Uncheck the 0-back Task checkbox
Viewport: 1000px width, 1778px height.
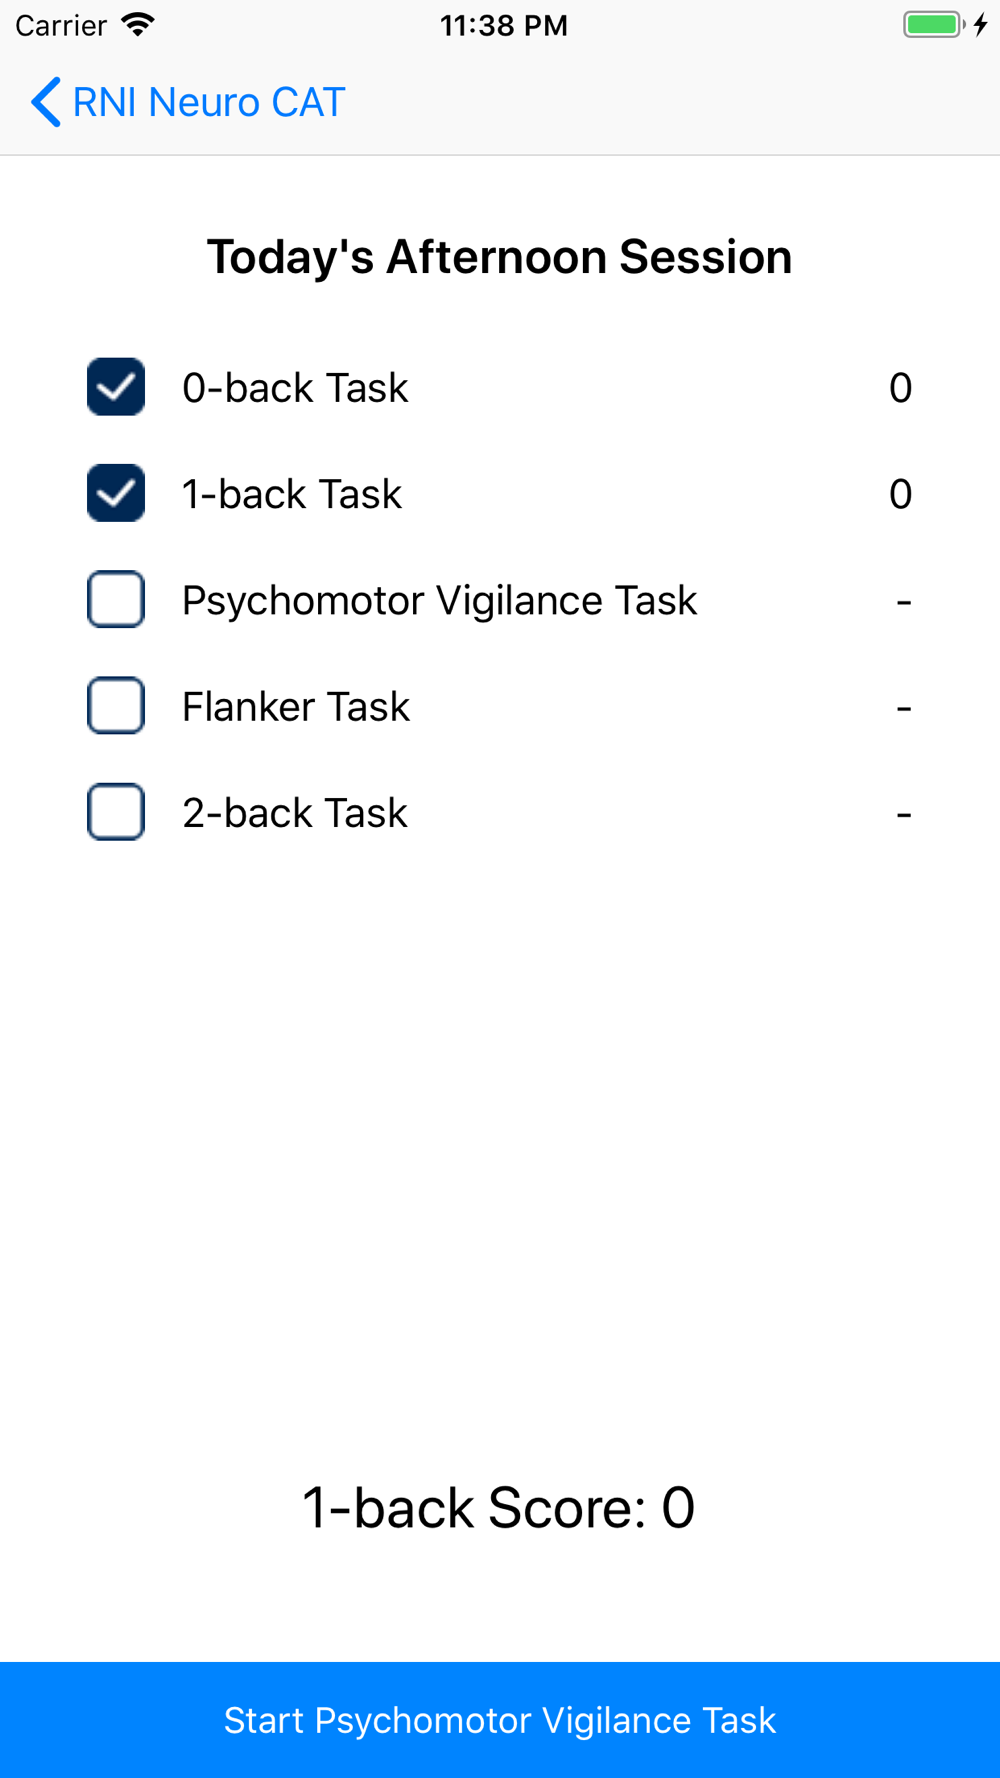tap(116, 387)
